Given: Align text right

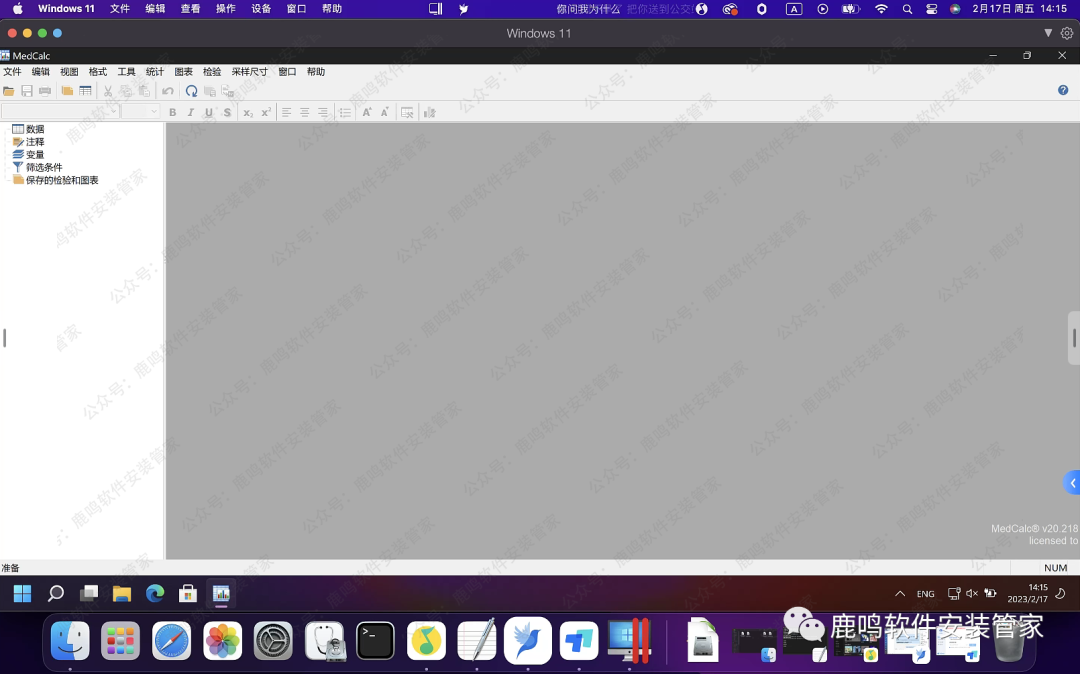Looking at the screenshot, I should tap(322, 112).
